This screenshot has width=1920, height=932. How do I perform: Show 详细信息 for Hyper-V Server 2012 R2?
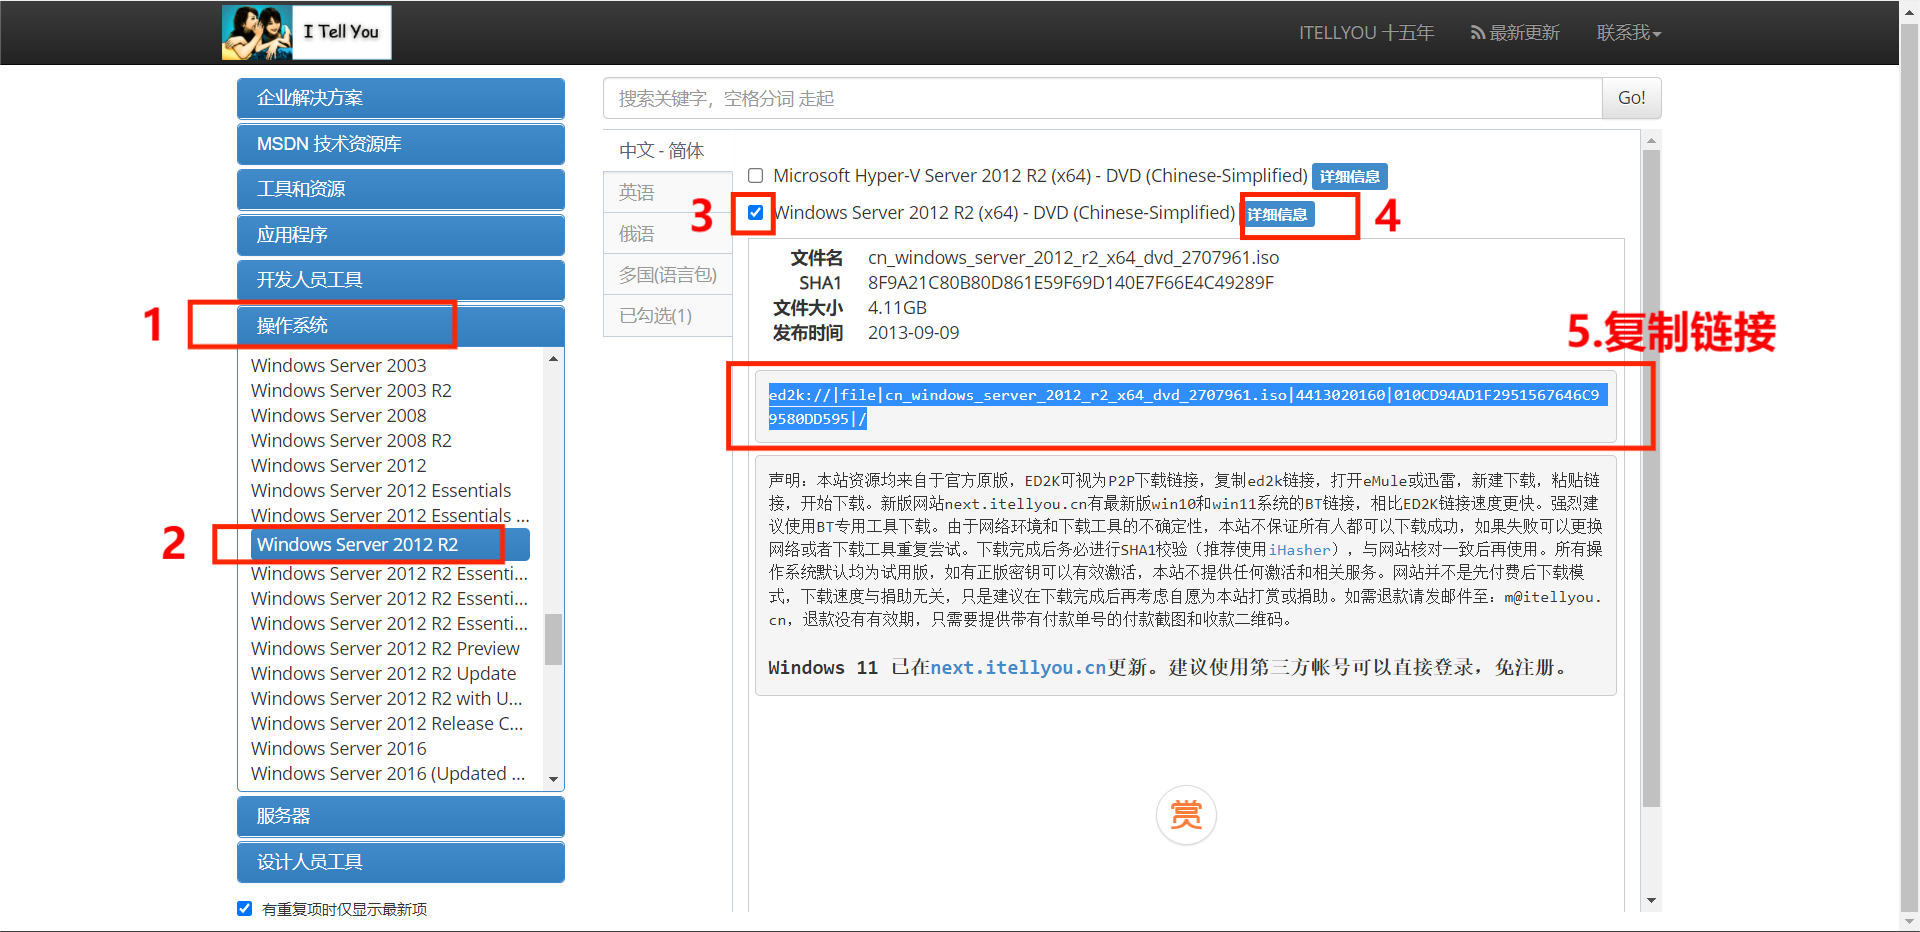tap(1349, 177)
